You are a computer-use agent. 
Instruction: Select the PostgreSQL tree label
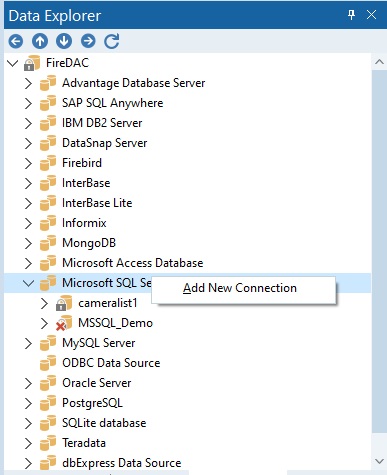click(x=92, y=403)
